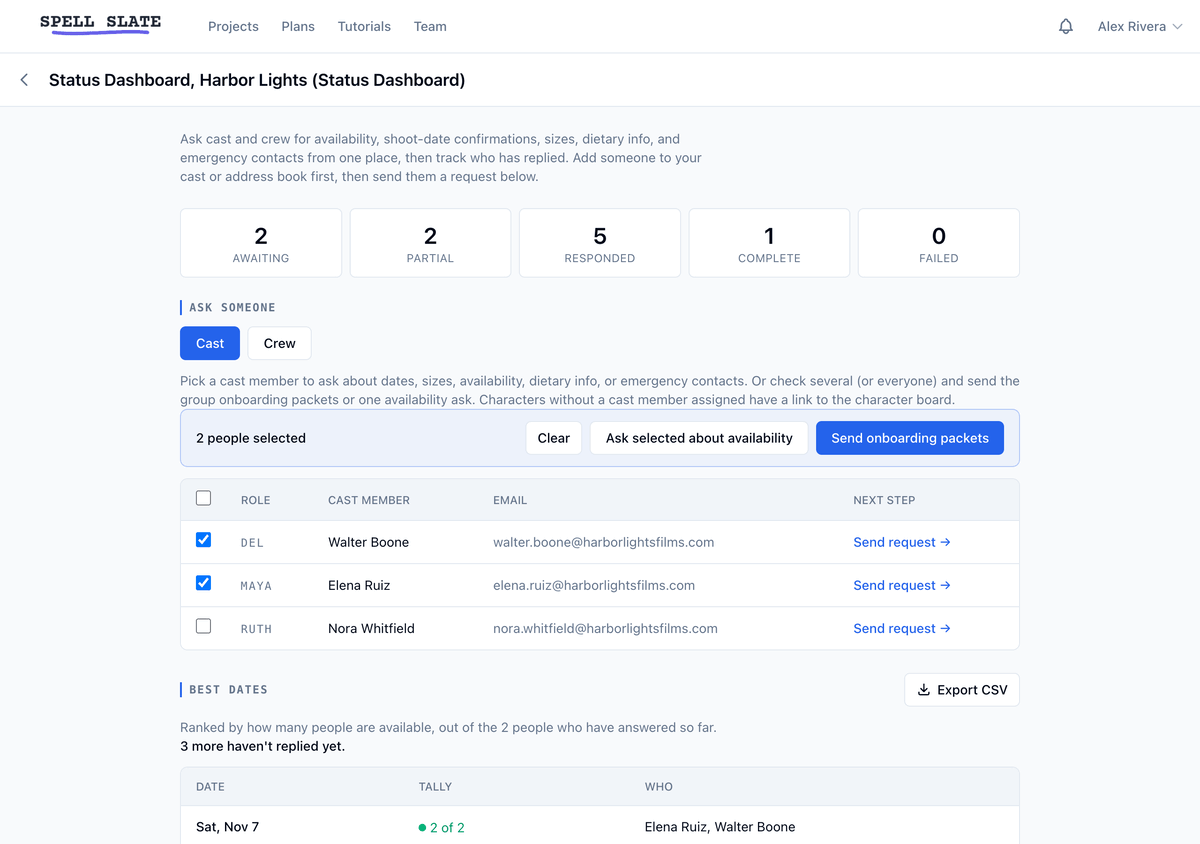The height and width of the screenshot is (844, 1200).
Task: Toggle the select-all checkbox in table header
Action: (203, 498)
